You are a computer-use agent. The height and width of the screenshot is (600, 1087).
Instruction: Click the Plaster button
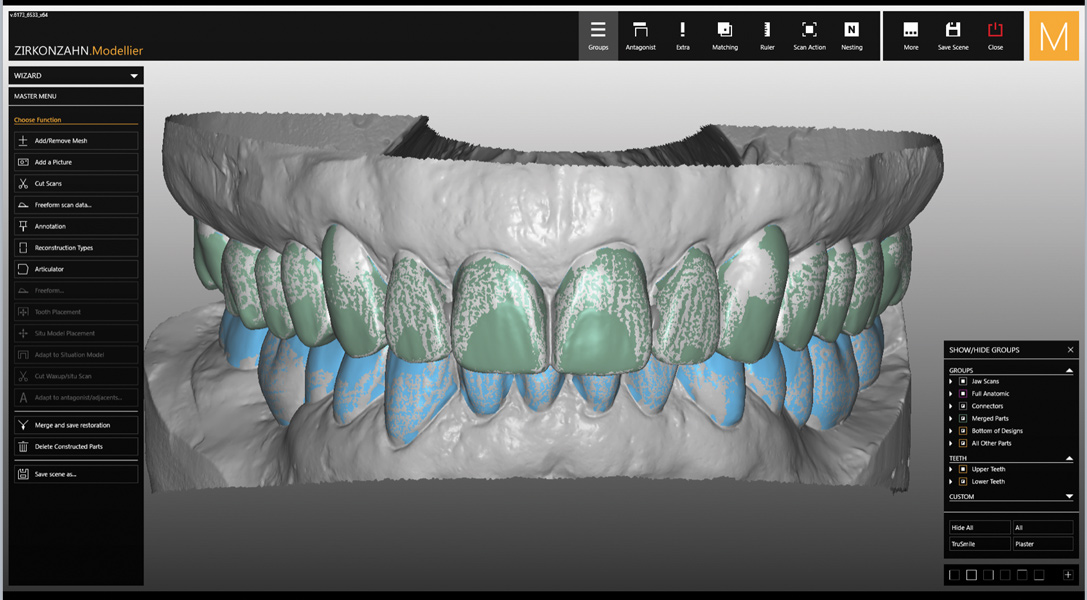1042,544
